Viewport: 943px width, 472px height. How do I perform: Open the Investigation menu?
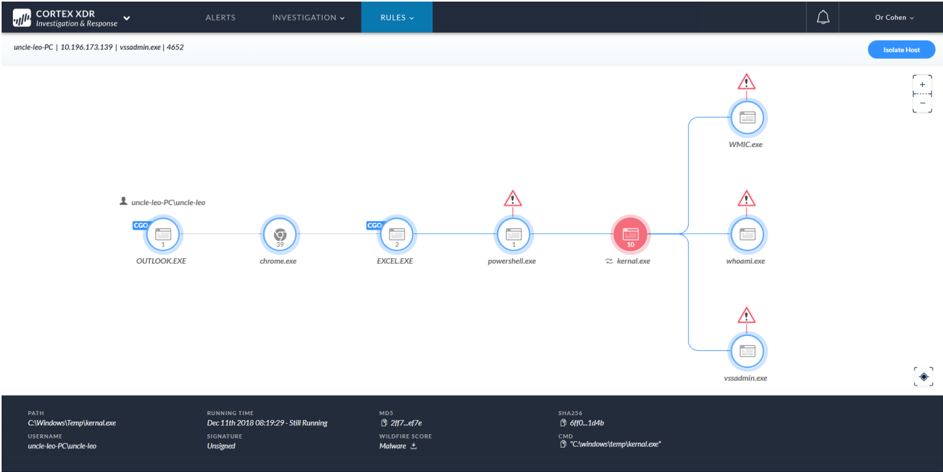(x=309, y=17)
